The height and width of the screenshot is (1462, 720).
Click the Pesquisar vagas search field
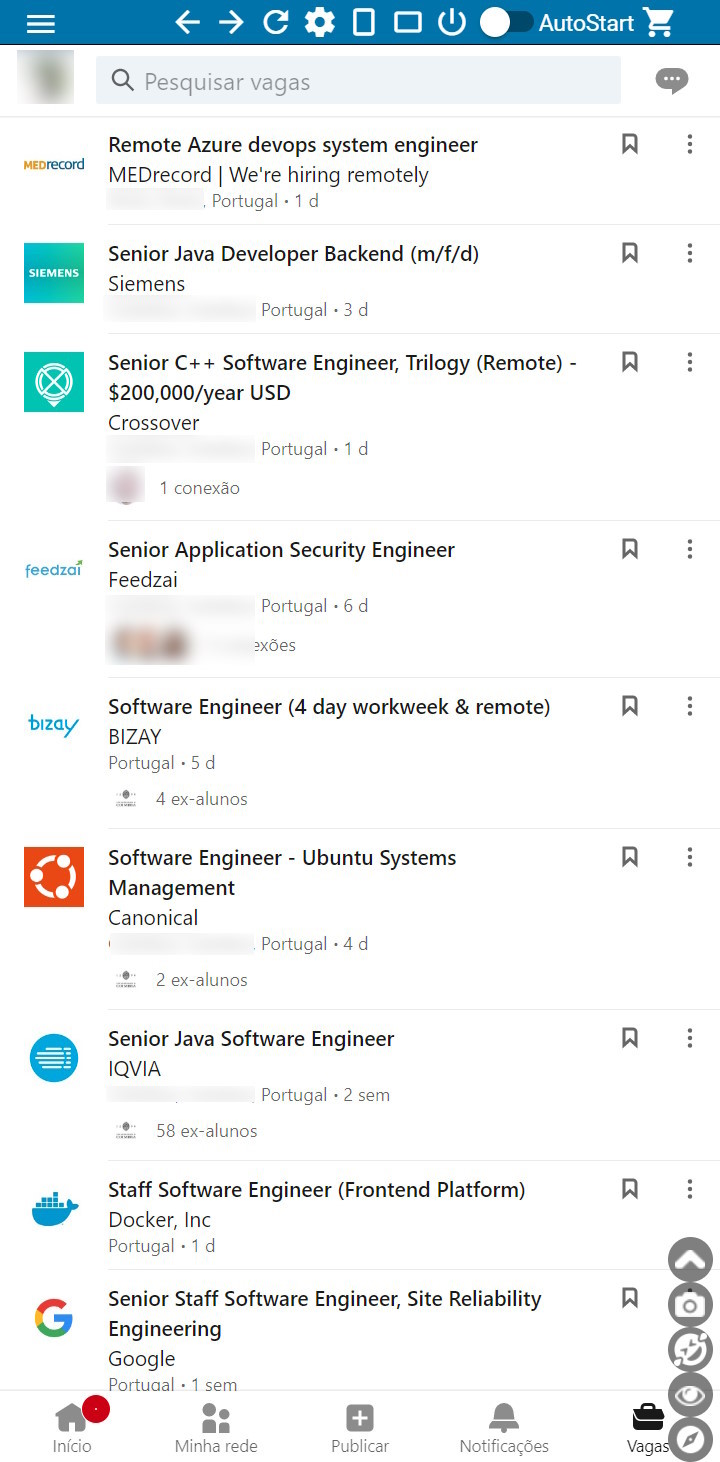click(x=358, y=81)
